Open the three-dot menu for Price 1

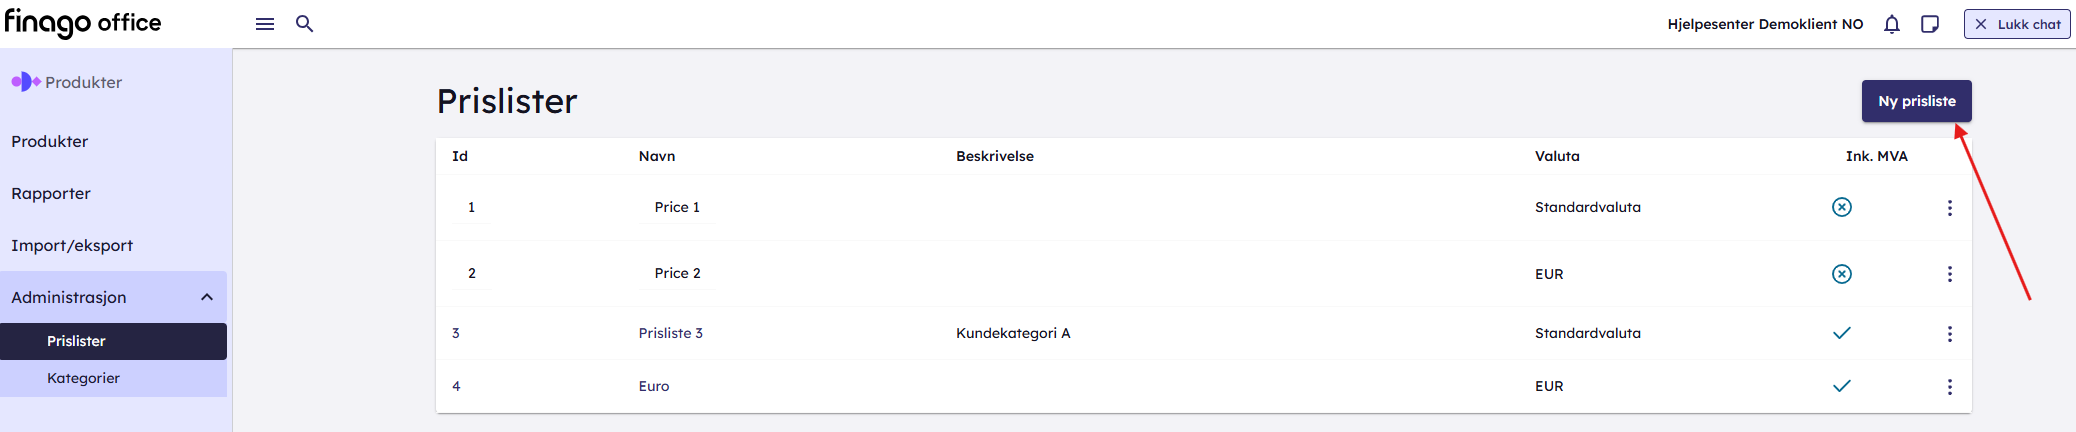pos(1949,208)
